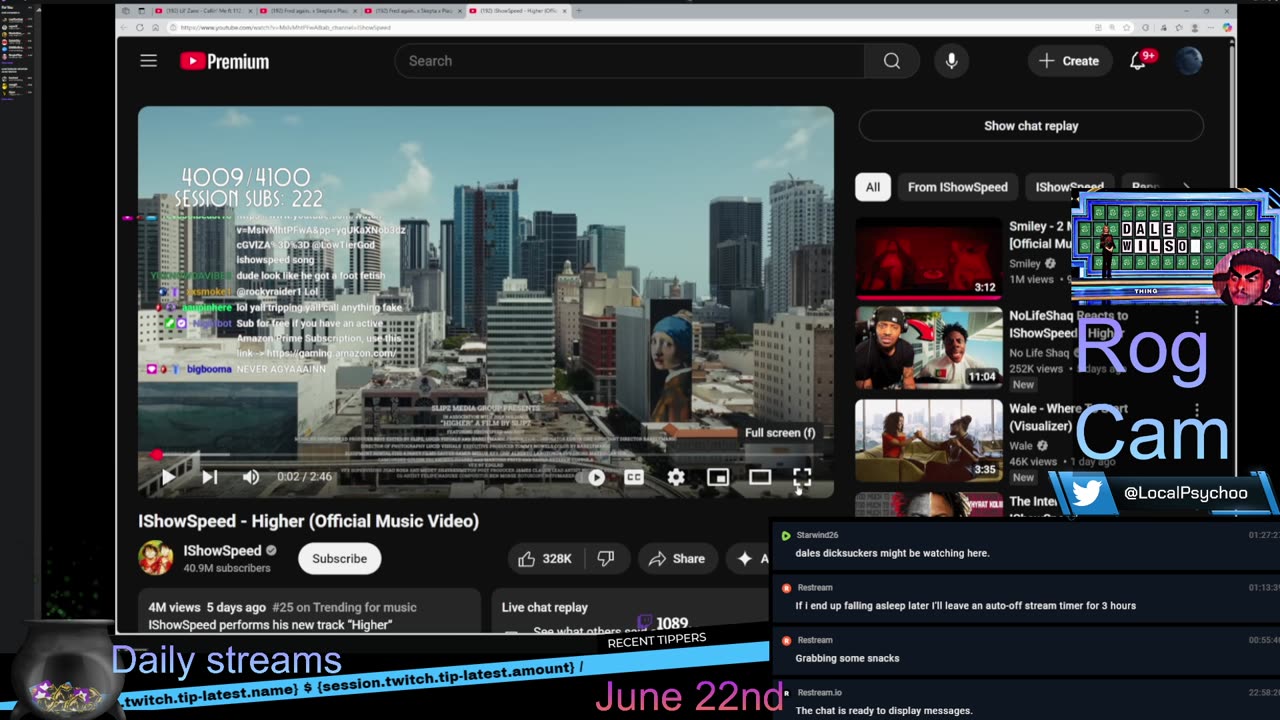The width and height of the screenshot is (1280, 720).
Task: Open player settings gear
Action: (676, 478)
